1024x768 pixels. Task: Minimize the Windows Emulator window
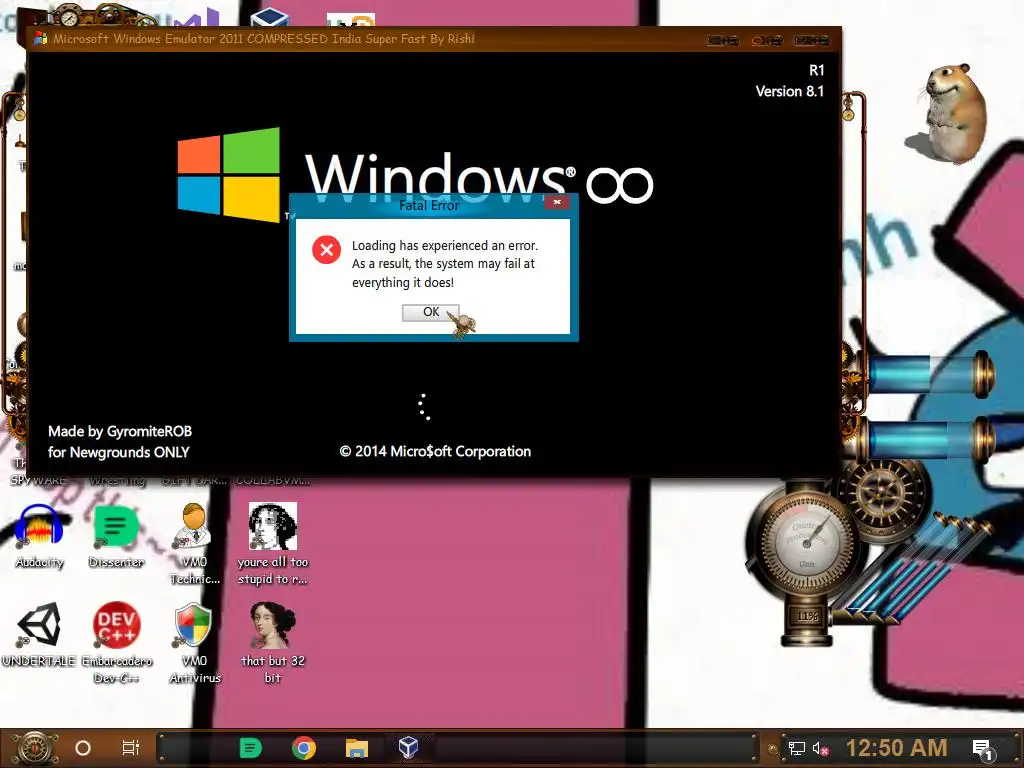(x=722, y=40)
